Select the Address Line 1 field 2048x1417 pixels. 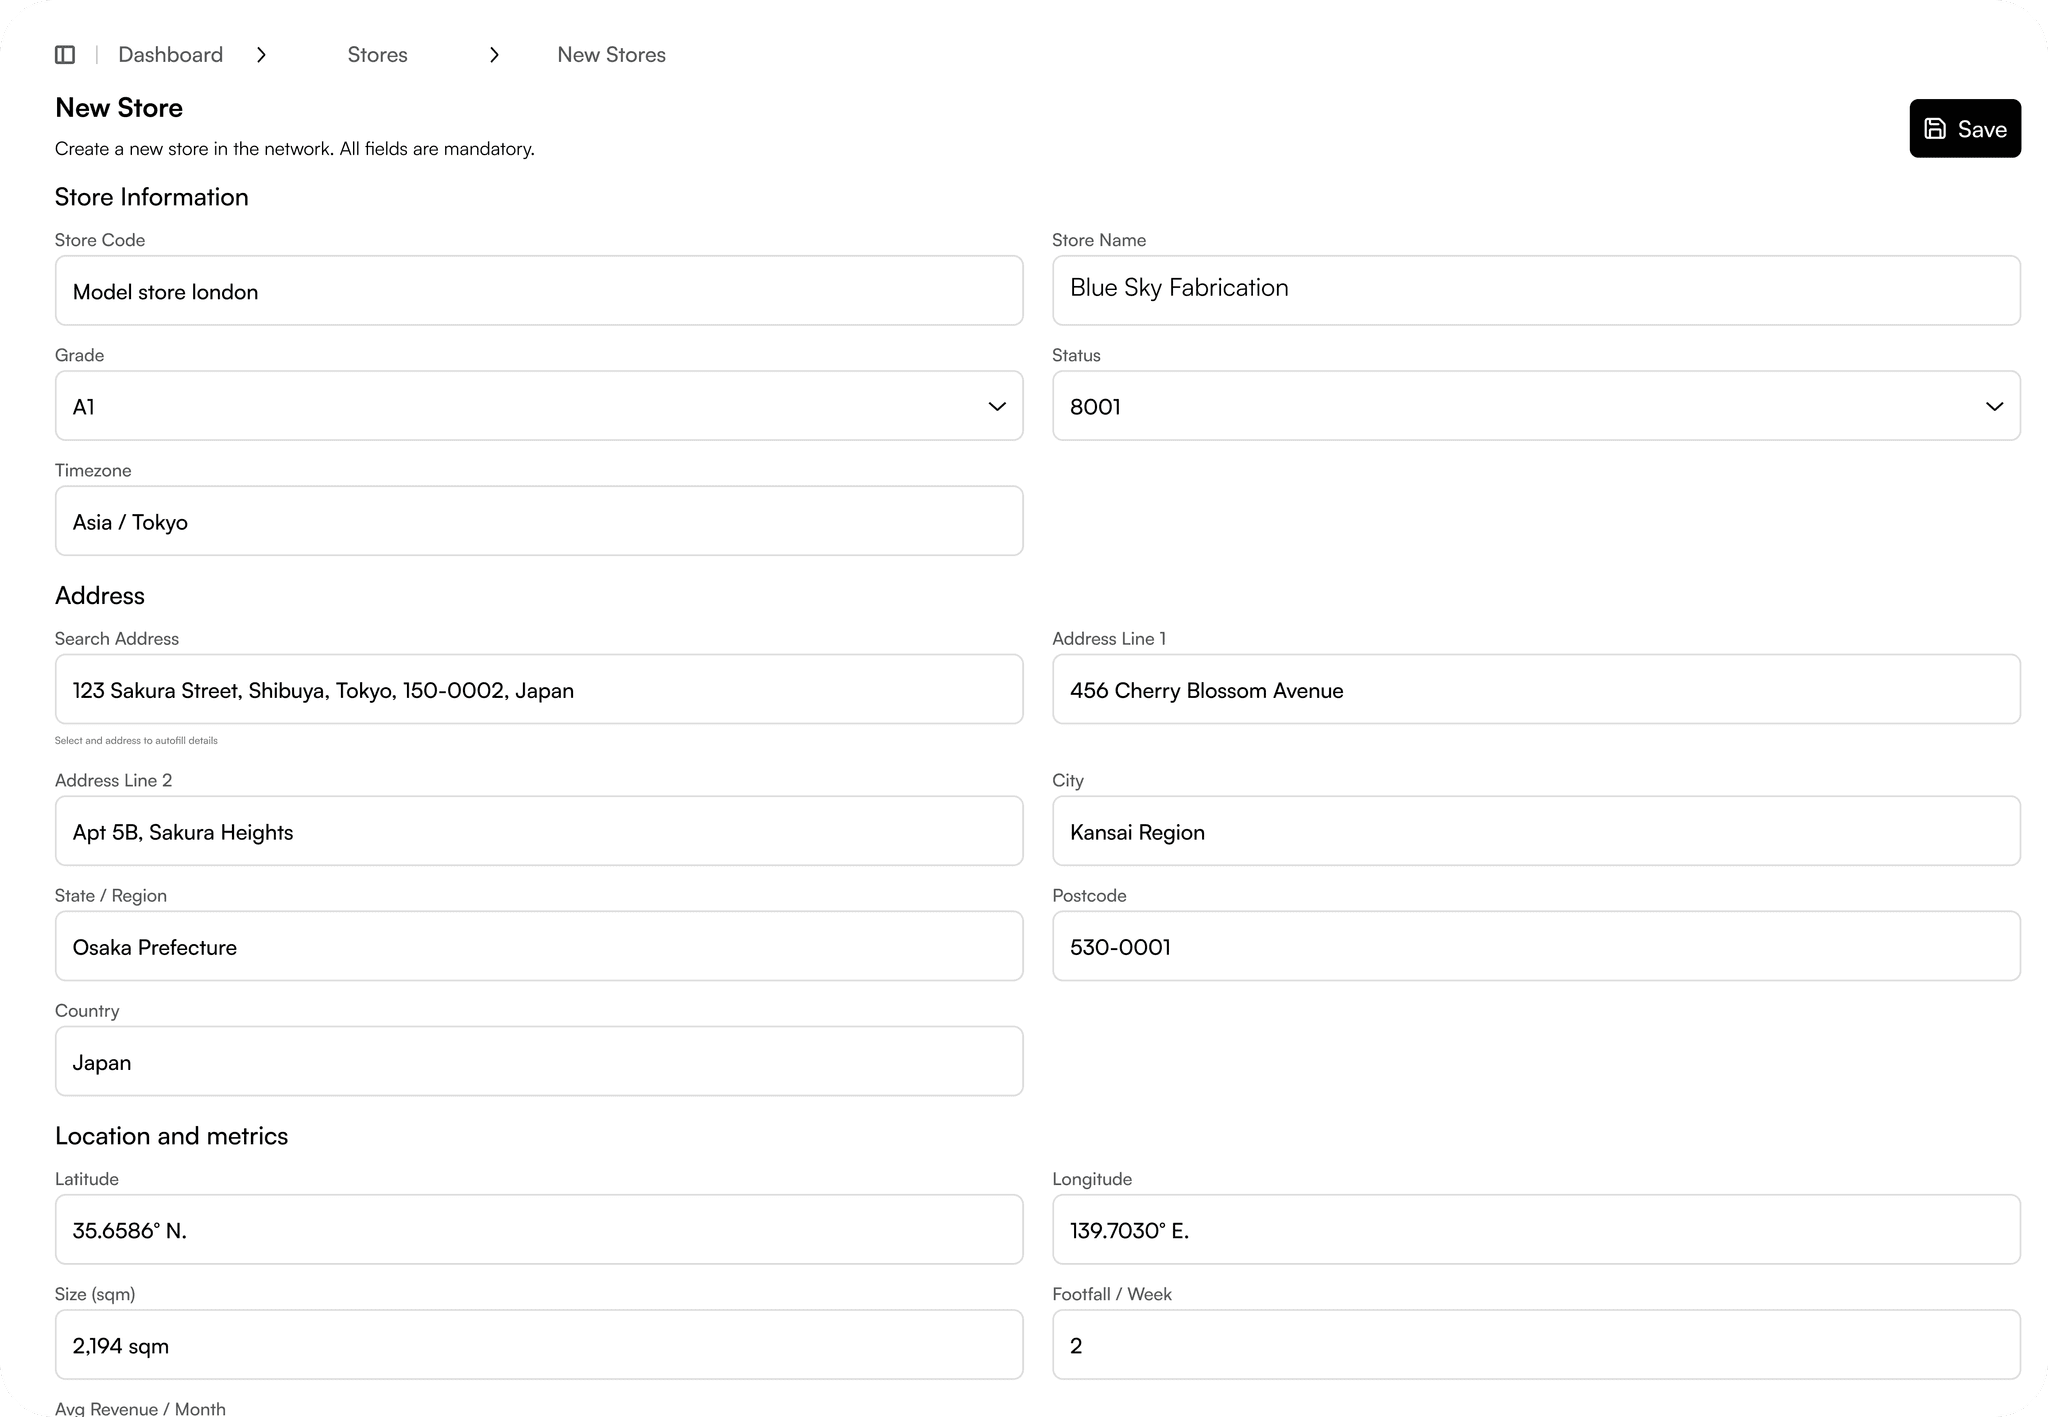tap(1535, 690)
